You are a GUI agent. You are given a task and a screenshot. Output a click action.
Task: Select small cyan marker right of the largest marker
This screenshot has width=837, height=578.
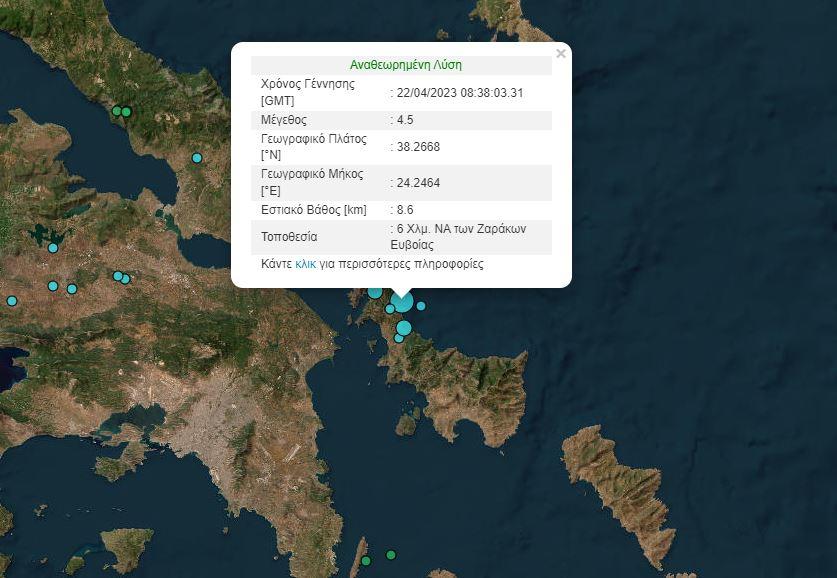tap(421, 306)
